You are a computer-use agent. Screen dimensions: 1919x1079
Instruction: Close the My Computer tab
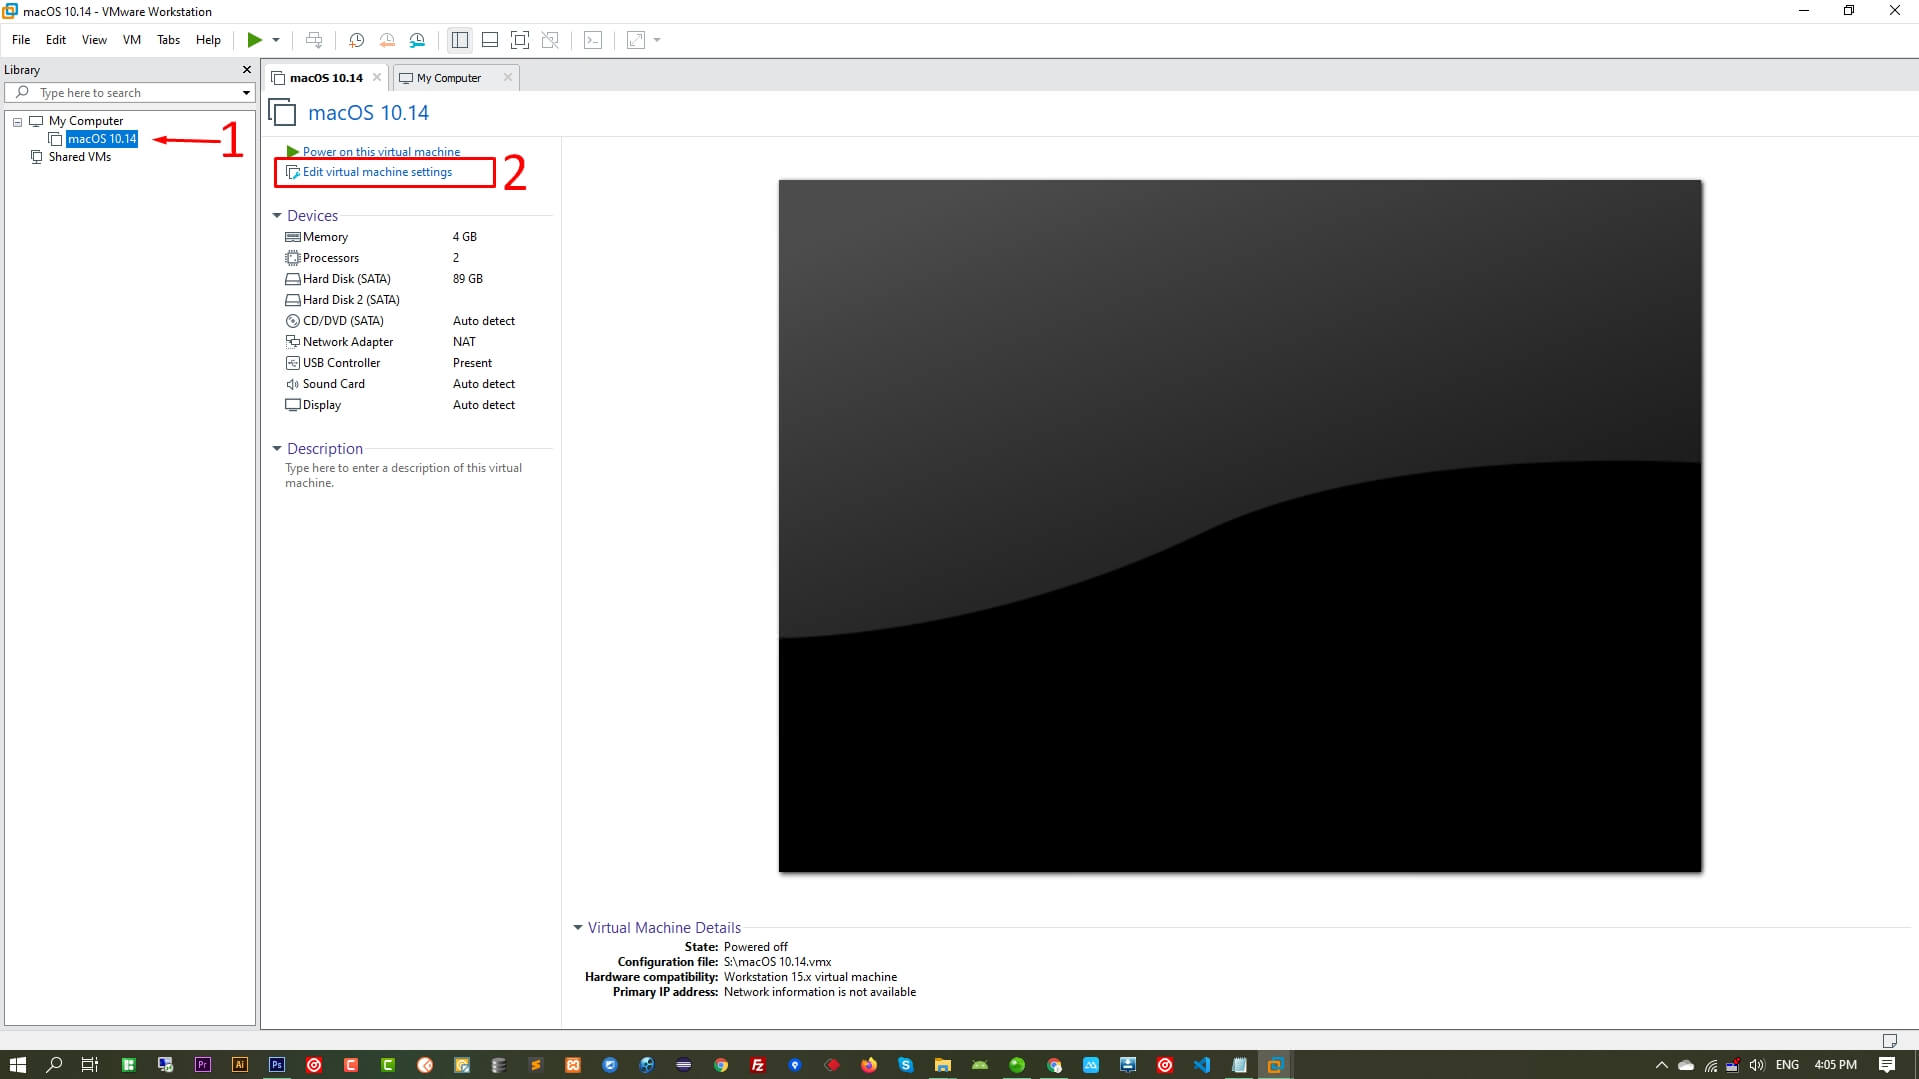pos(508,77)
